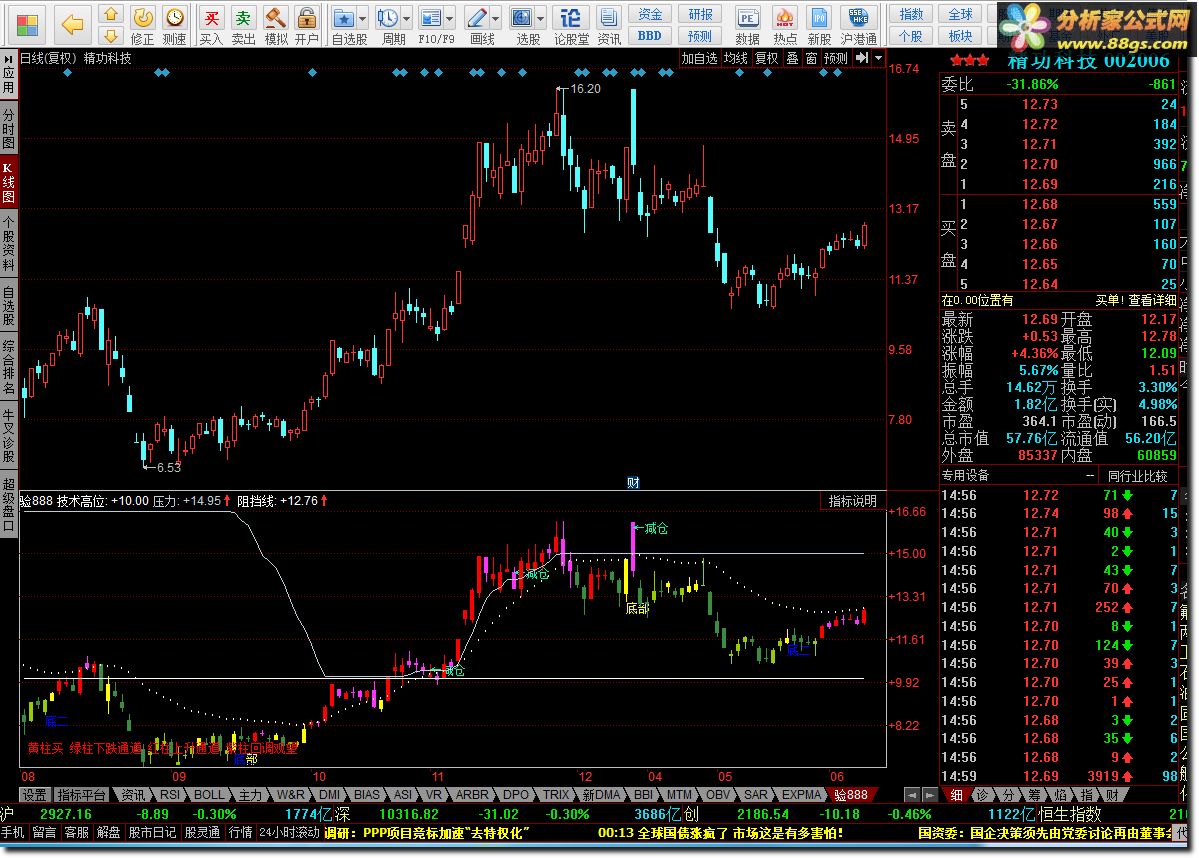
Task: Click the indicator tabs scroll-left arrow
Action: (x=911, y=795)
